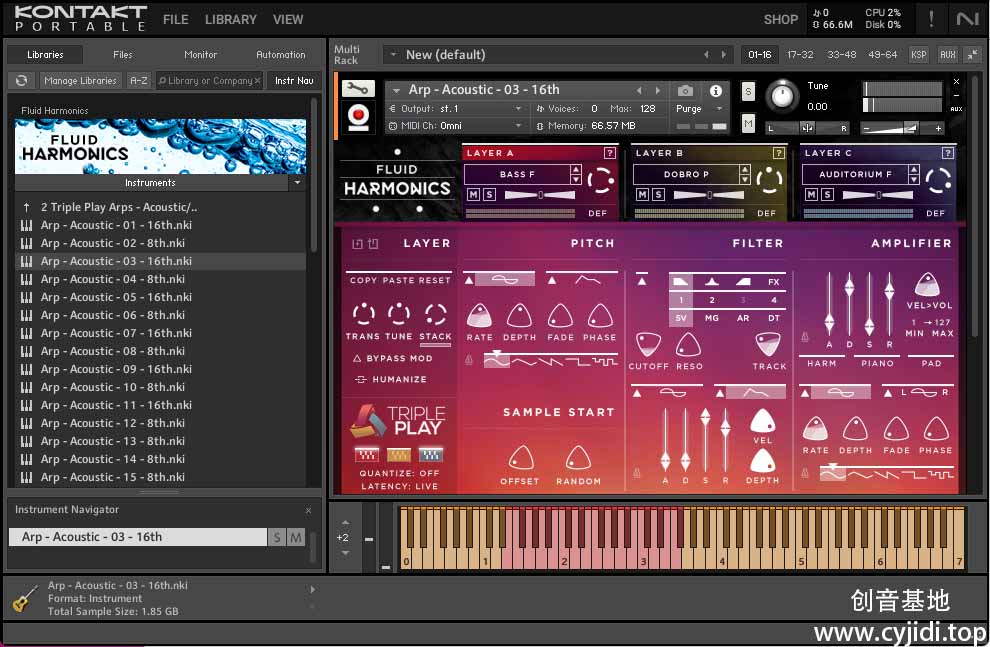Viewport: 990px width, 647px height.
Task: Click the Tune knob
Action: 782,96
